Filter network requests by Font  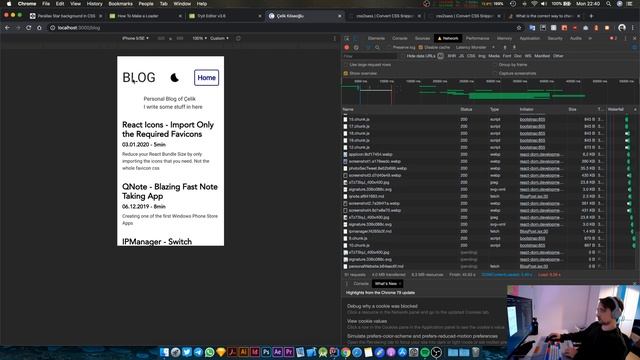[x=507, y=56]
